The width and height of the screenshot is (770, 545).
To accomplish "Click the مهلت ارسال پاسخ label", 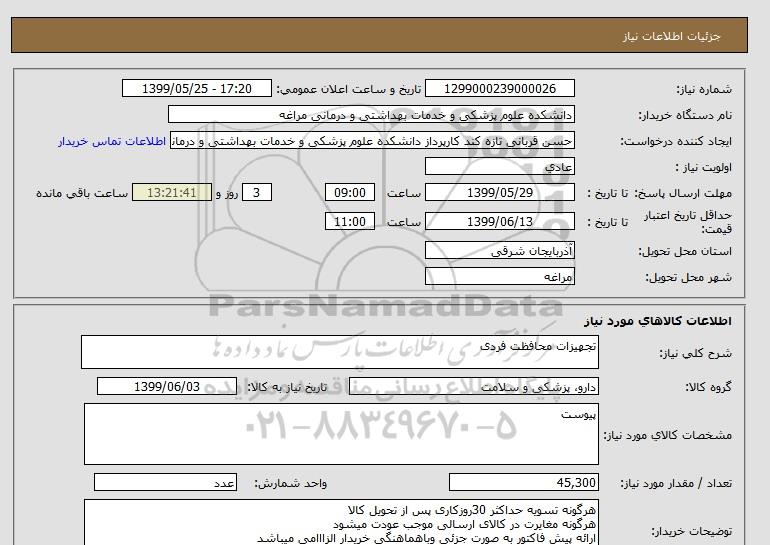I will [x=683, y=193].
